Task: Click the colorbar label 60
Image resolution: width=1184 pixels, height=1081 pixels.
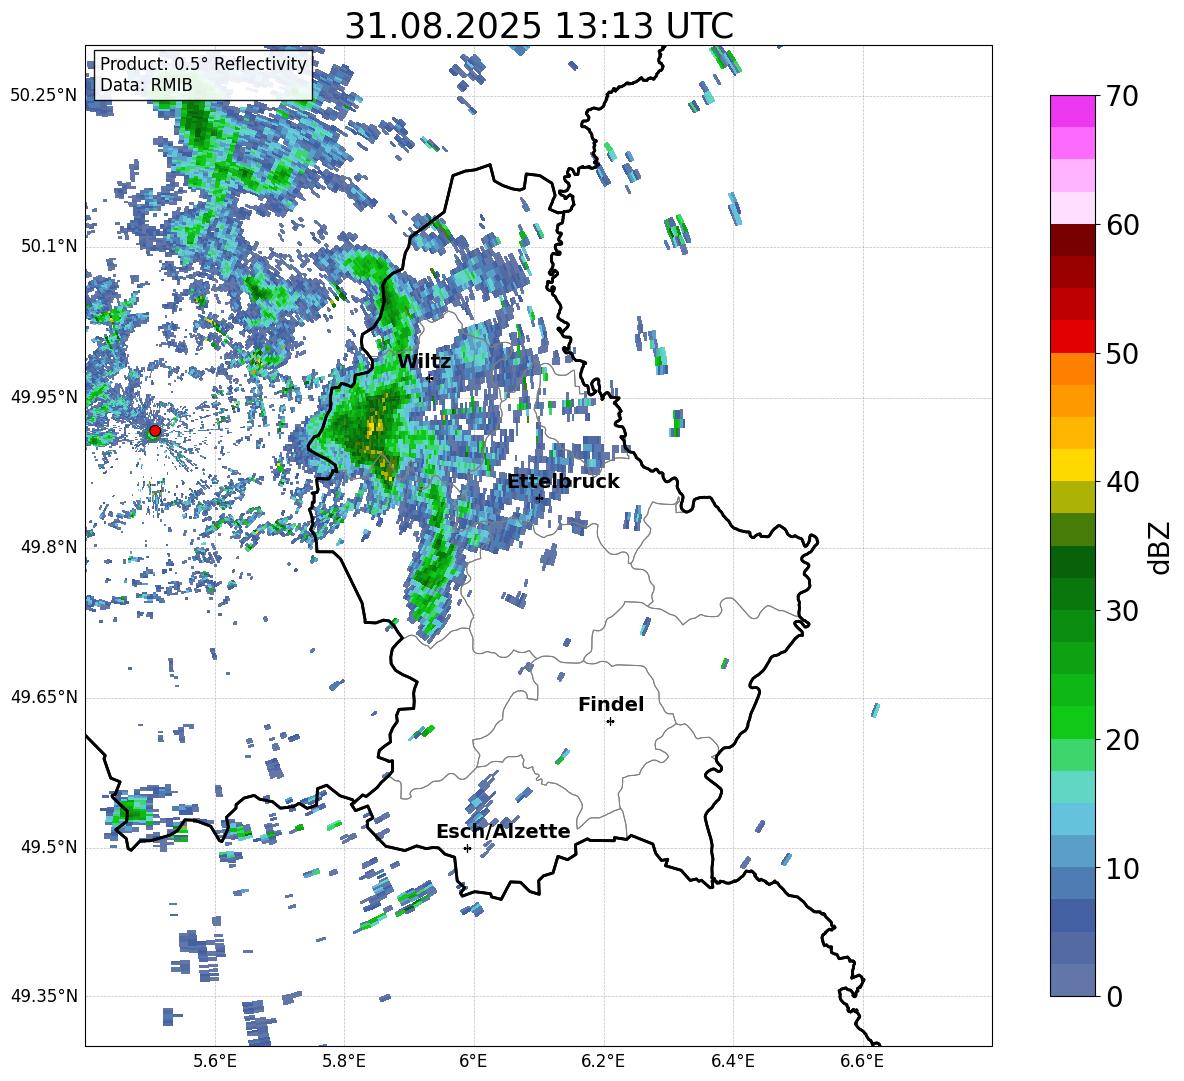Action: click(1122, 225)
